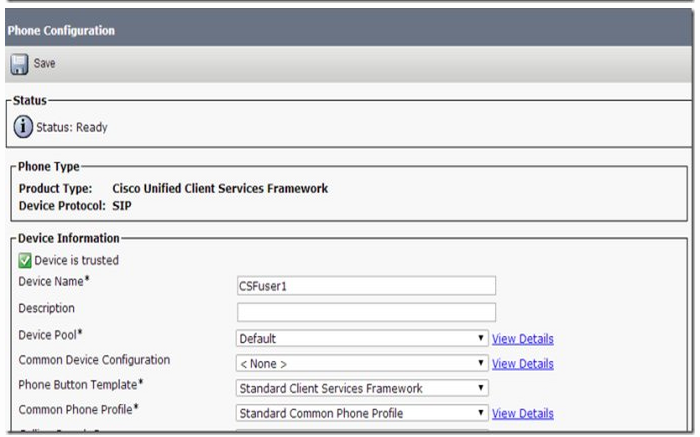Click the Status info icon
Image resolution: width=700 pixels, height=437 pixels.
pos(23,127)
